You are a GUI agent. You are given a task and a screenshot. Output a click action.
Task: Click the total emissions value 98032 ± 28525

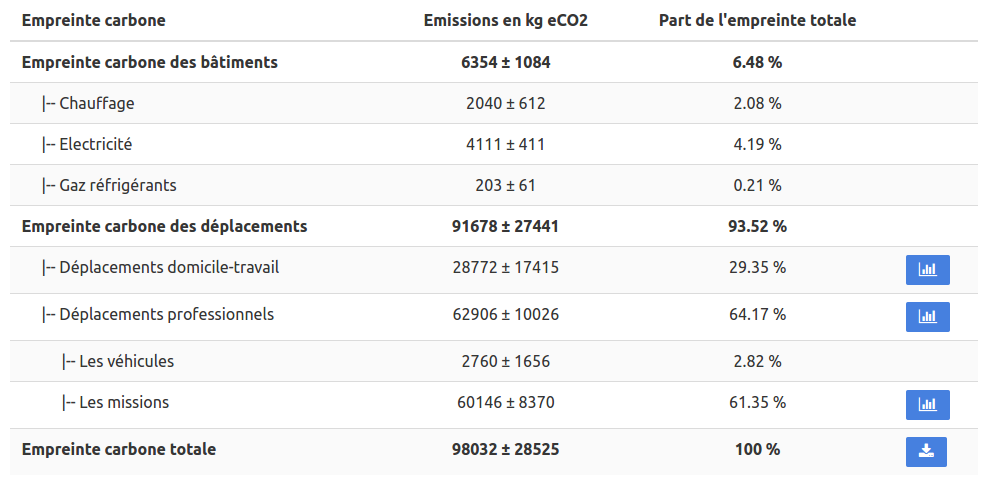click(x=505, y=449)
